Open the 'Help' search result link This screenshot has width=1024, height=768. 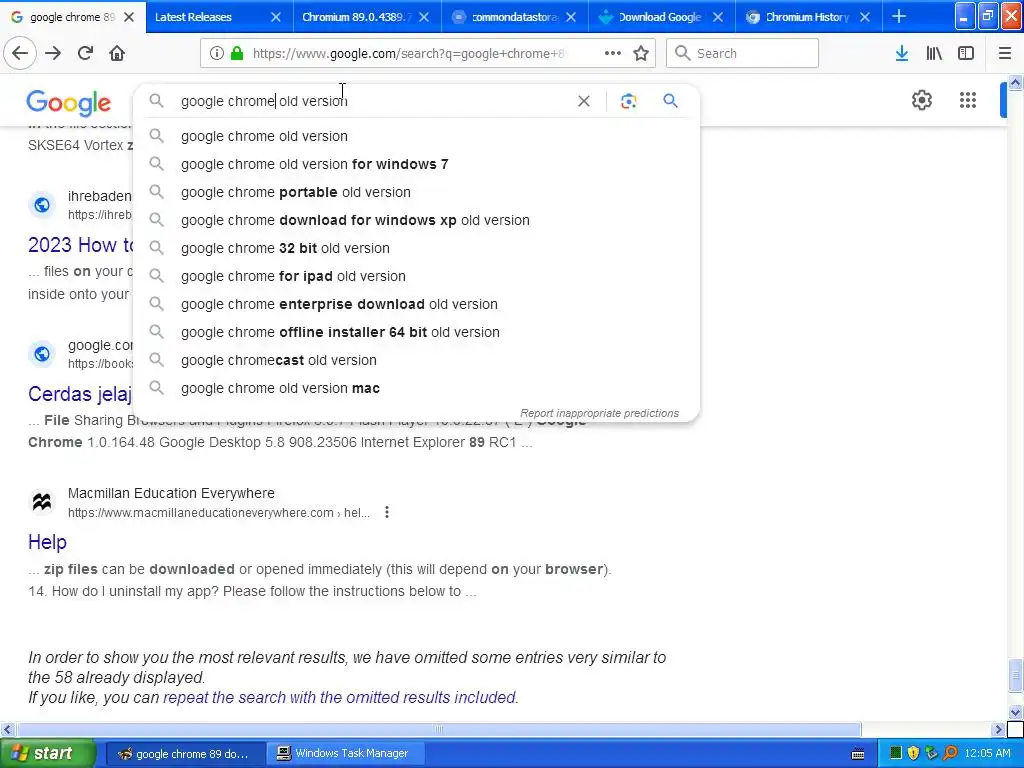coord(47,542)
